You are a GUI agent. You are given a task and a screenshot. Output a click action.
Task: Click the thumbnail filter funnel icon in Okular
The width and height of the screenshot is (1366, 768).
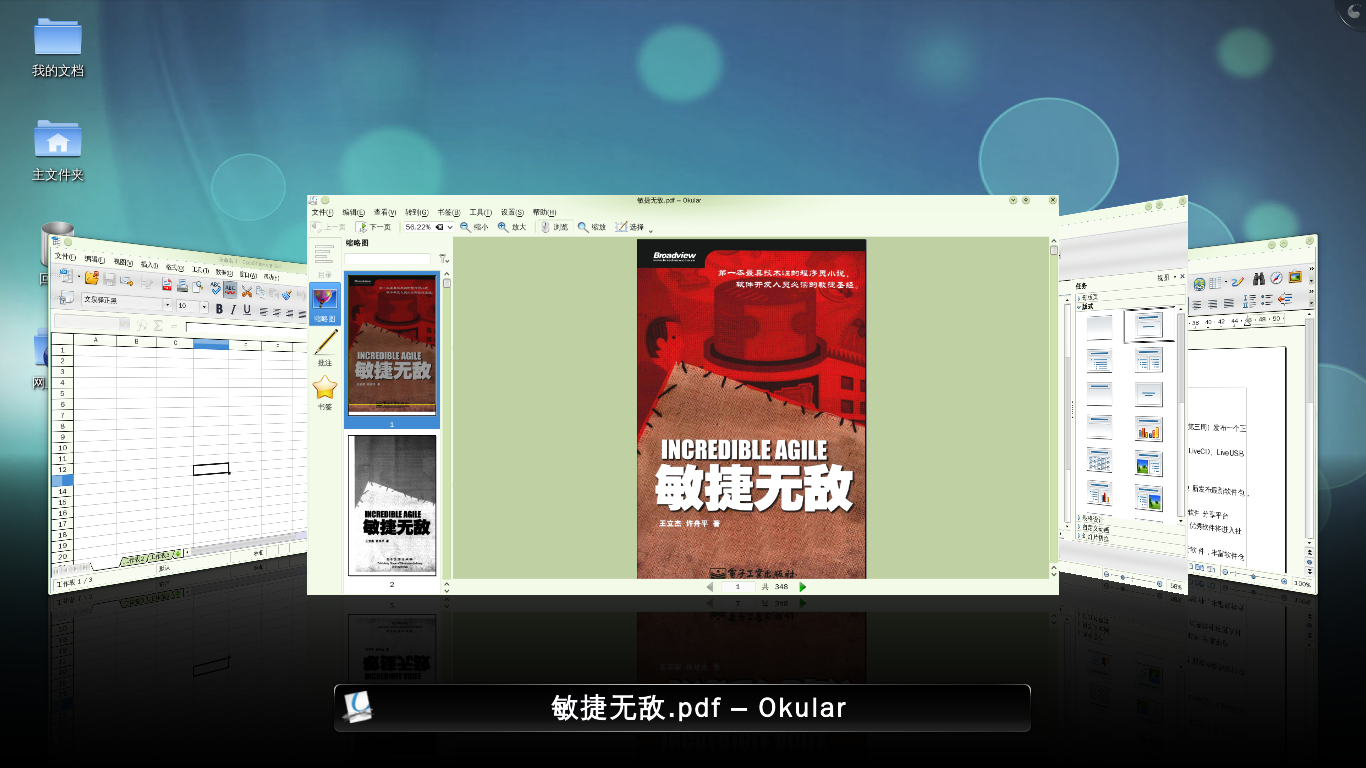click(x=443, y=259)
